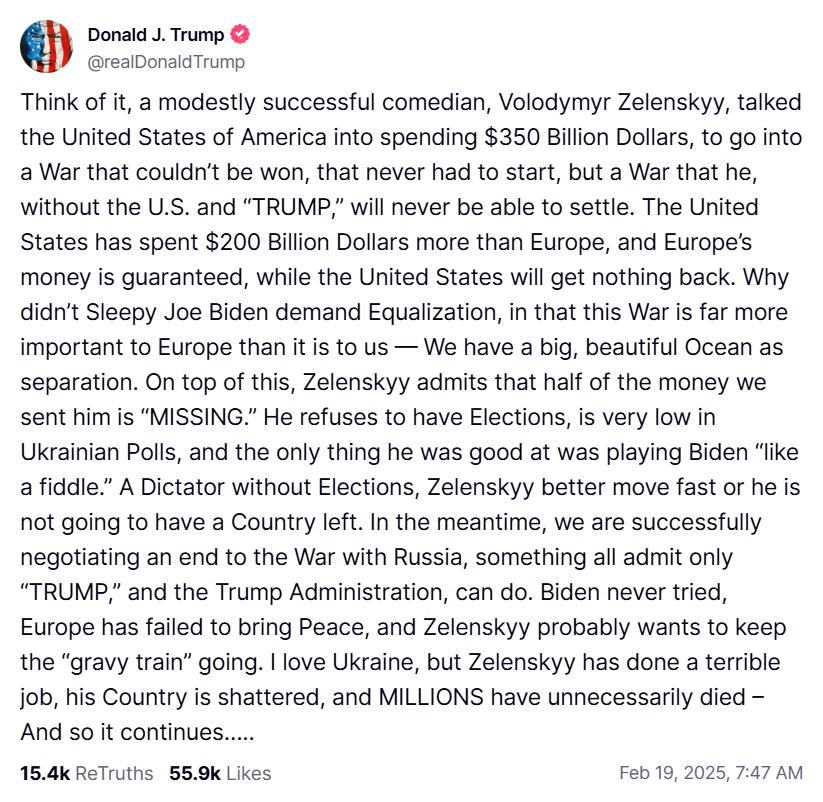Open Donald J. Trump's profile avatar
Viewport: 823px width, 802px height.
(x=46, y=46)
